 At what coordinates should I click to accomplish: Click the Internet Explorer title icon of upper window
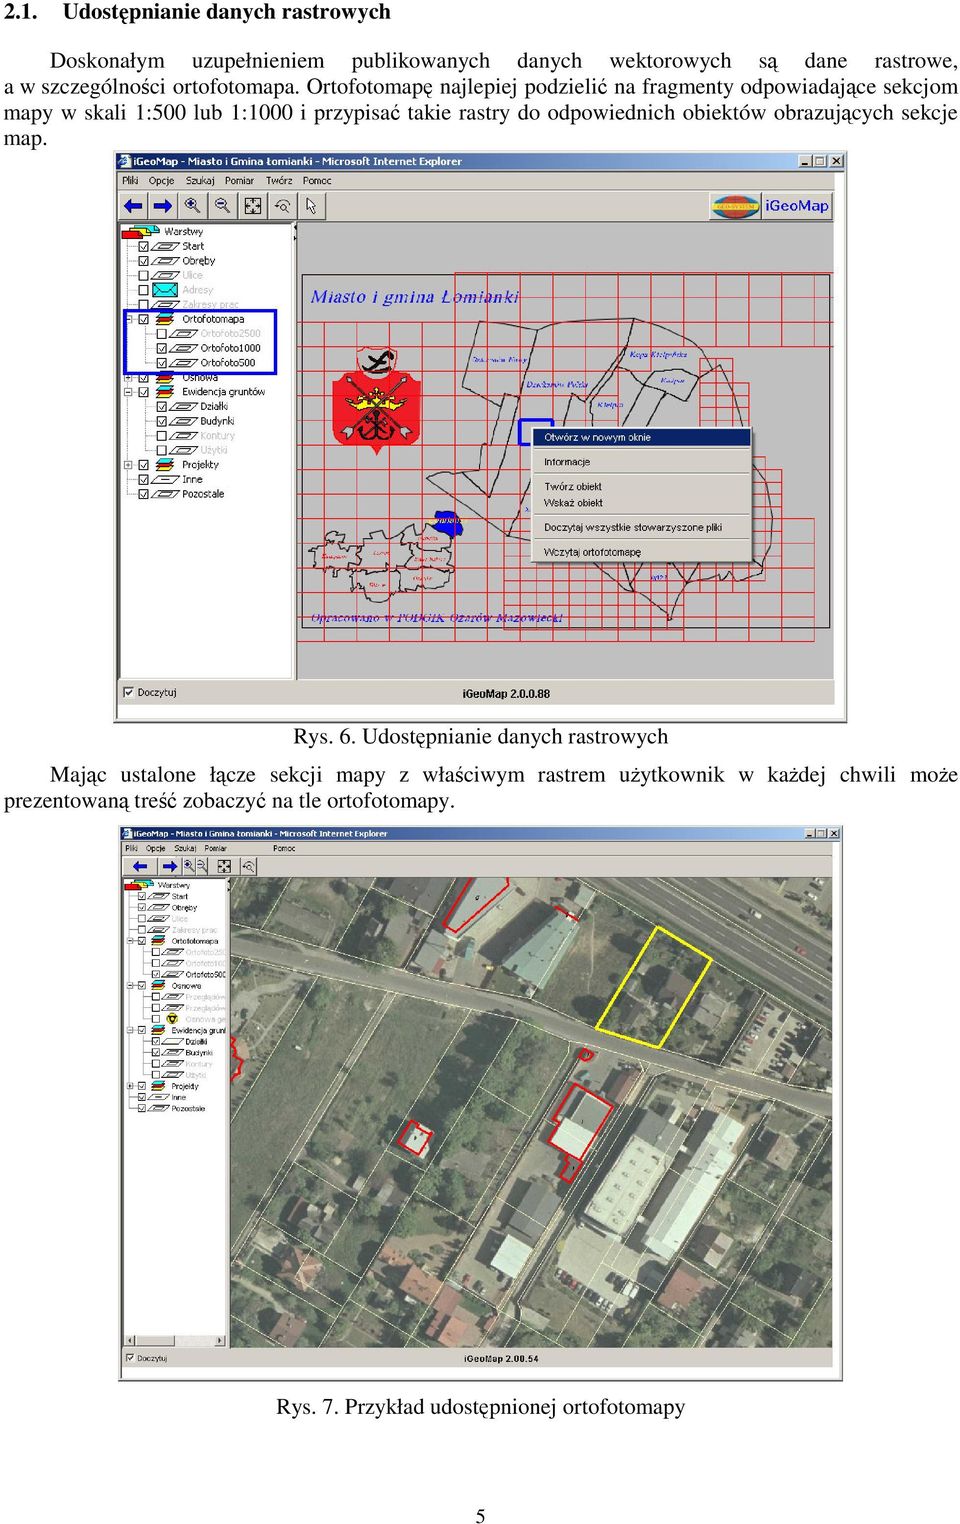[125, 161]
